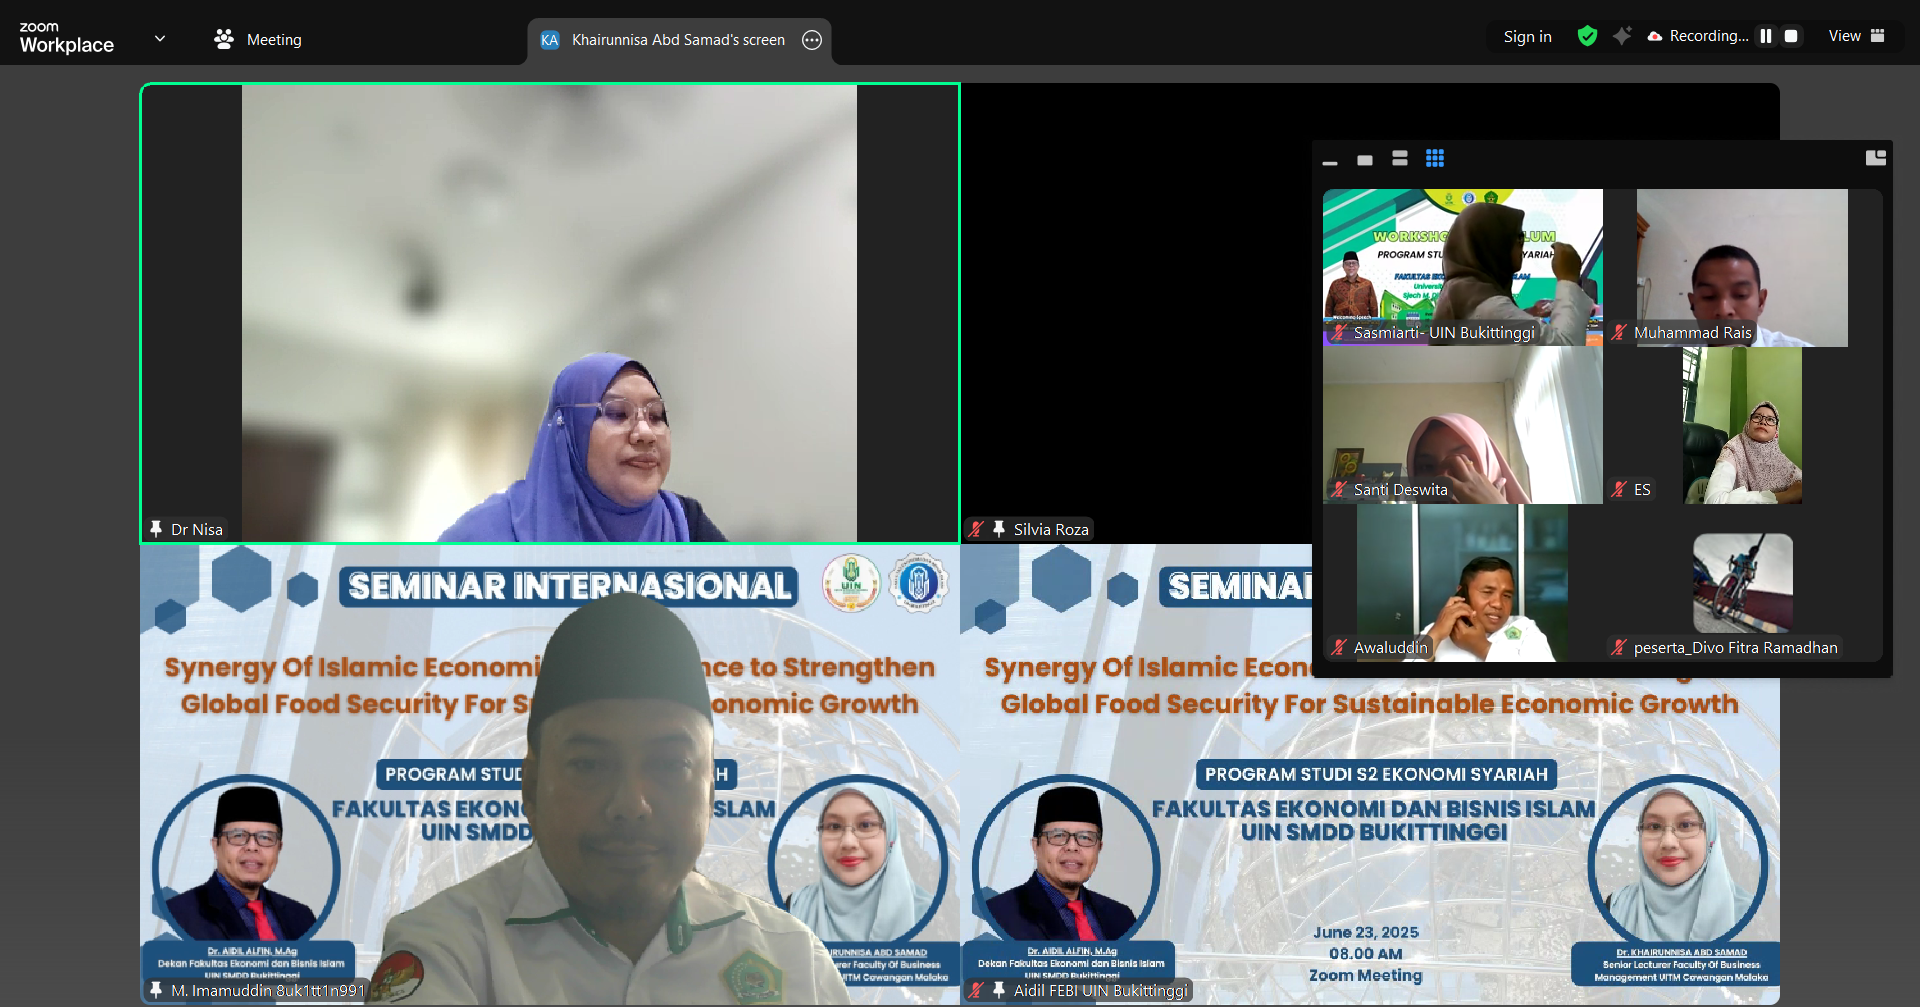Click the Zoom Workplace logo

click(67, 38)
